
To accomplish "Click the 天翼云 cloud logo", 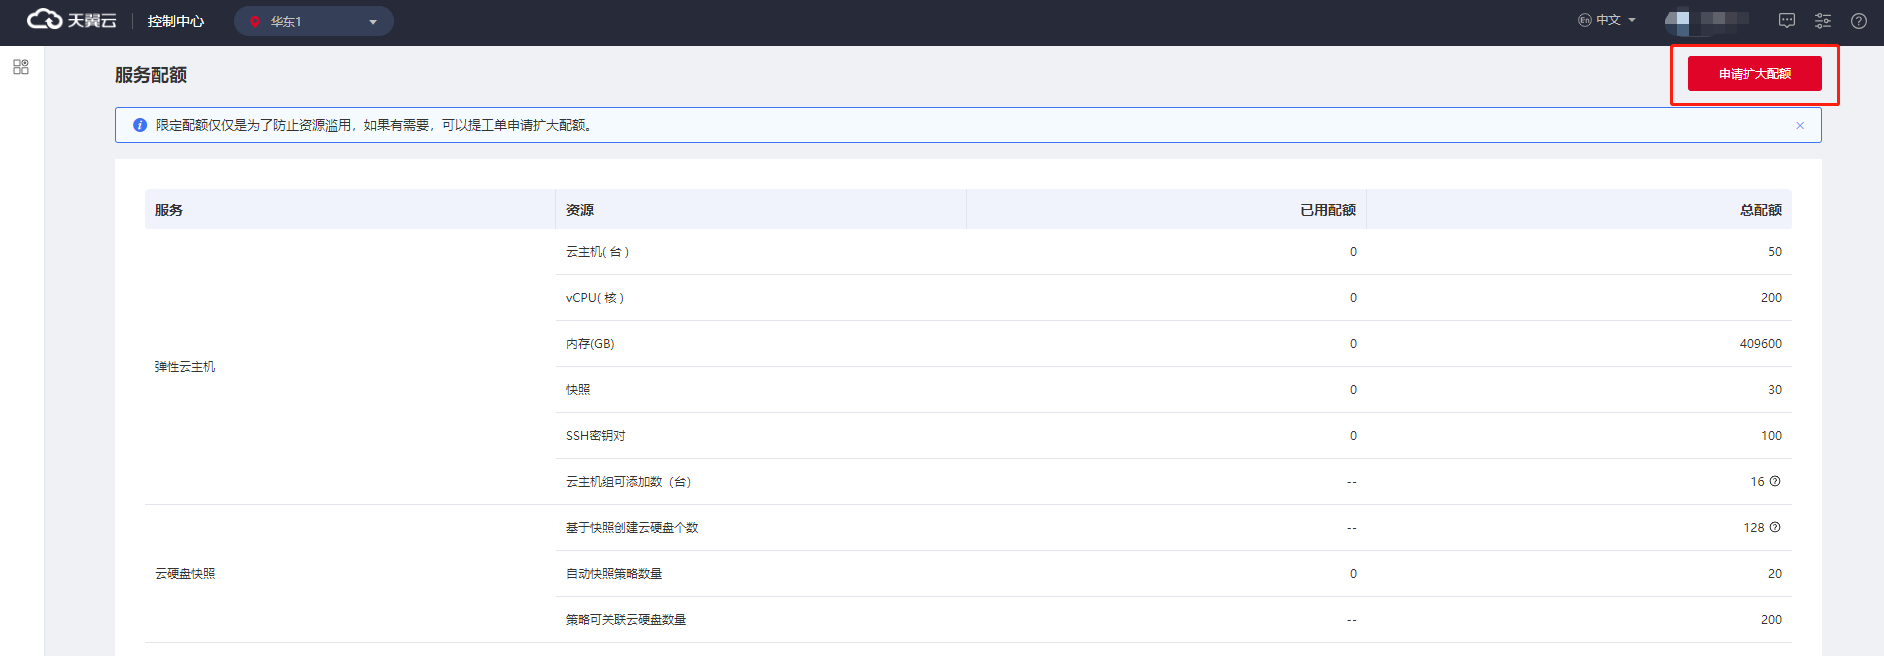I will 71,20.
